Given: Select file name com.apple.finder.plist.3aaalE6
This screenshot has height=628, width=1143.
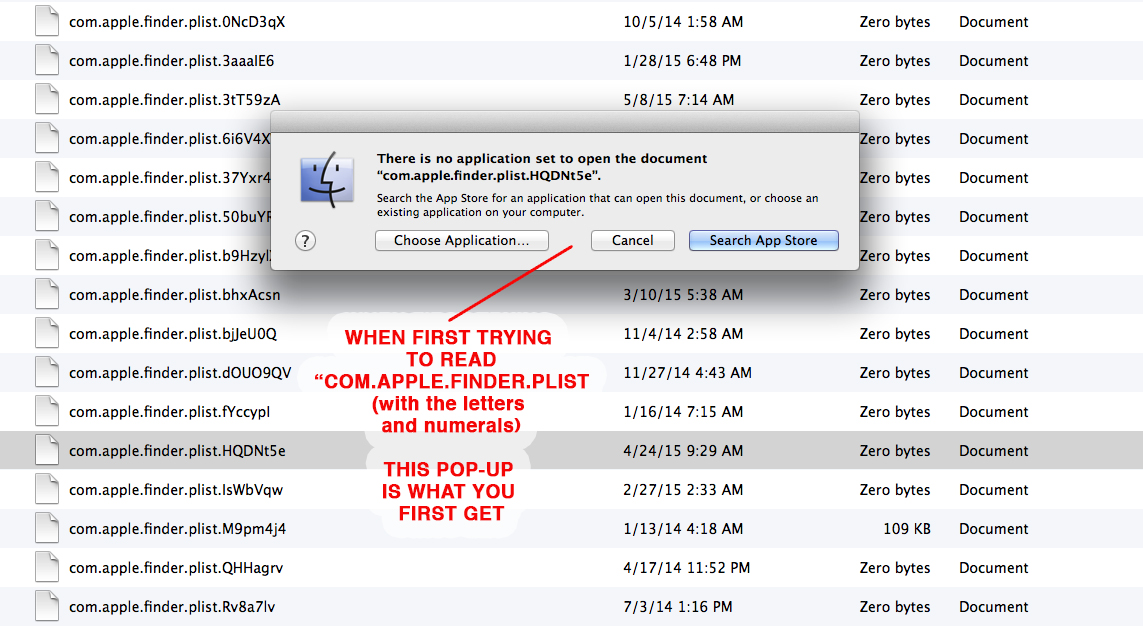Looking at the screenshot, I should [171, 61].
